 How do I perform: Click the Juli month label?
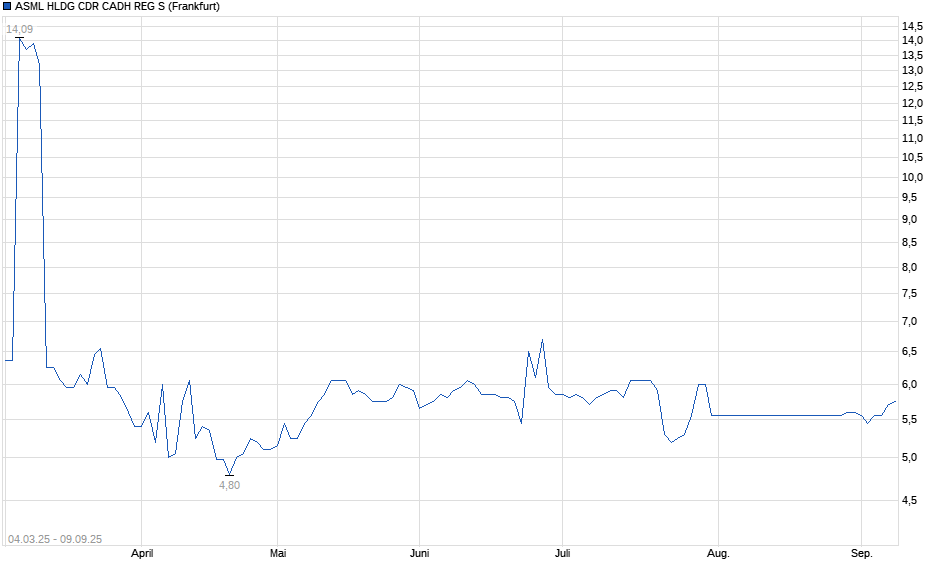562,553
